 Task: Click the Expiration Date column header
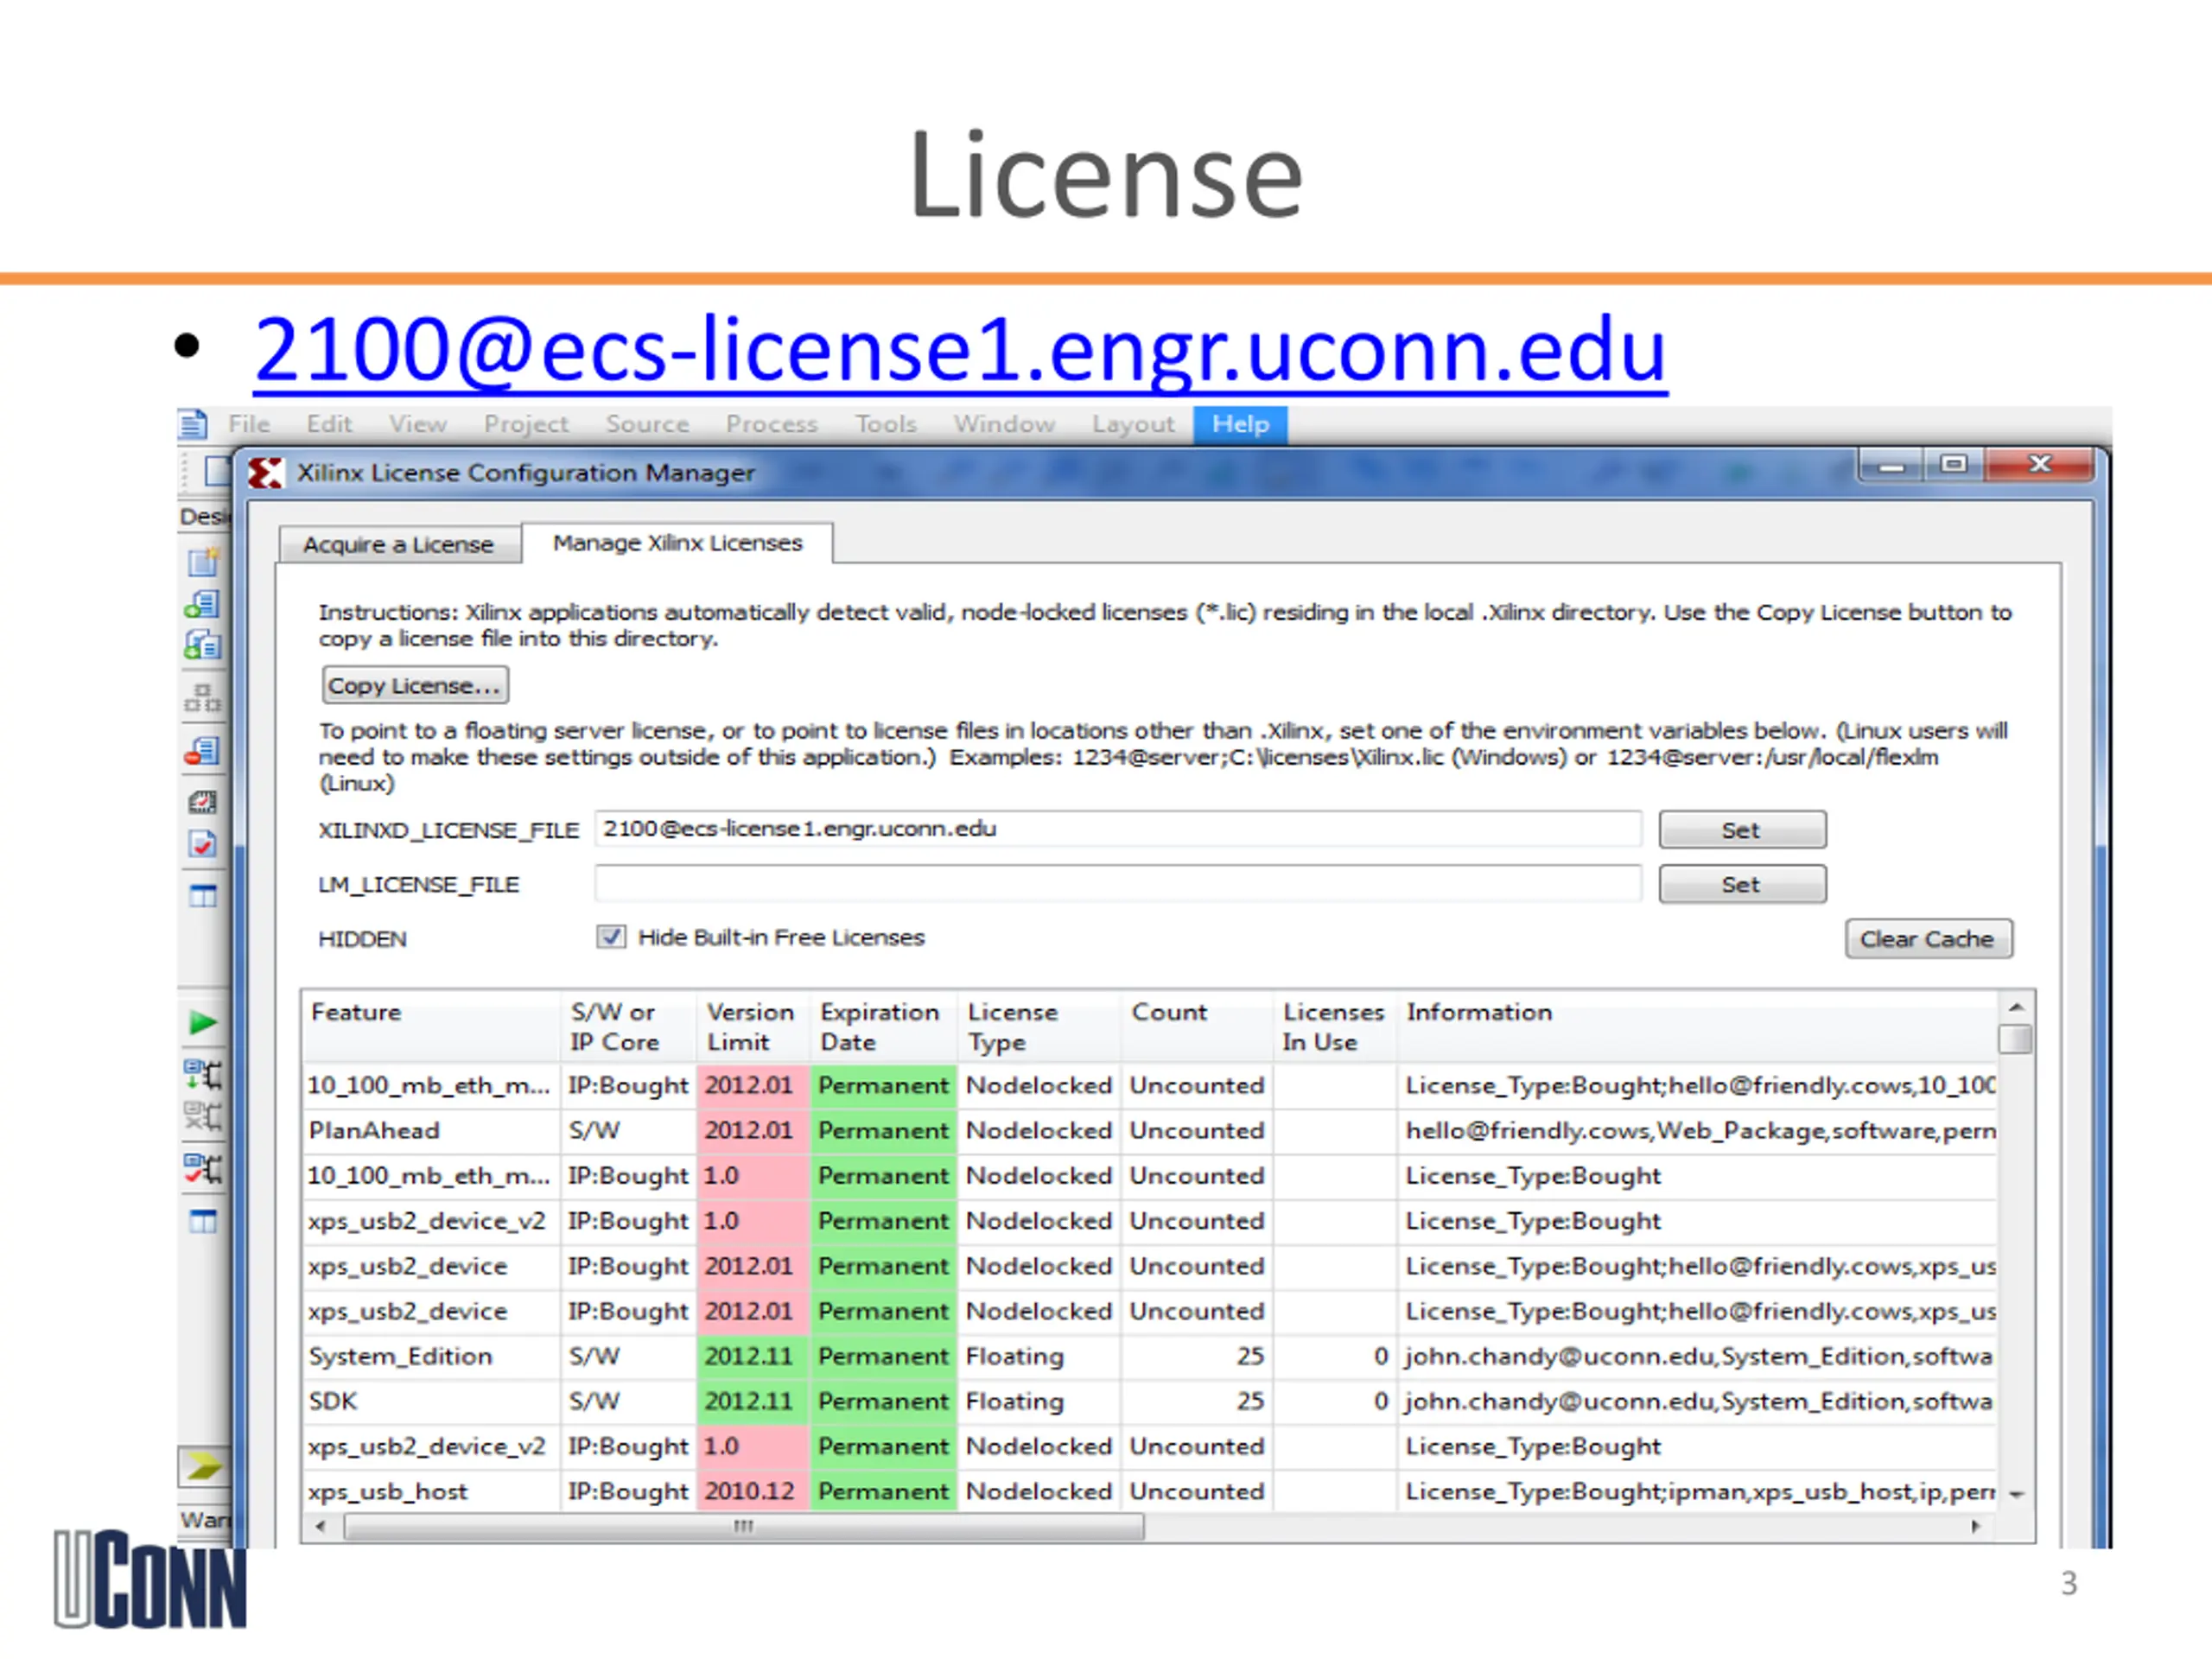coord(882,1026)
